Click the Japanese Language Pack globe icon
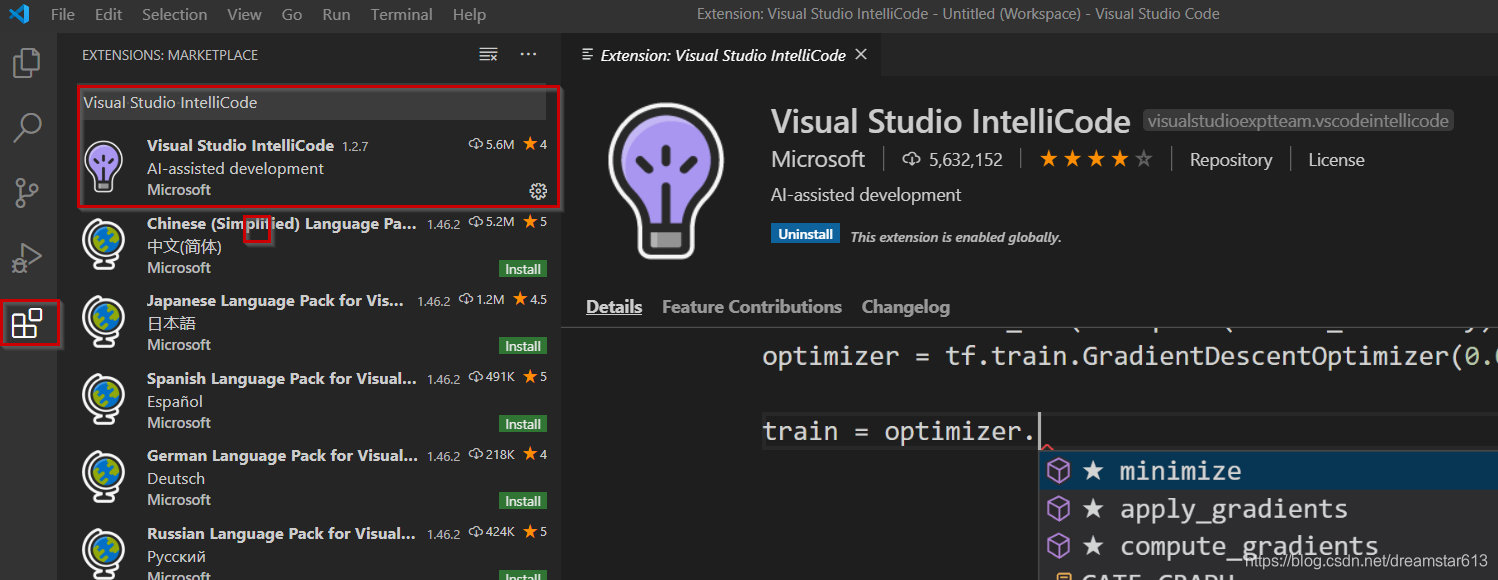The image size is (1498, 580). pos(104,320)
